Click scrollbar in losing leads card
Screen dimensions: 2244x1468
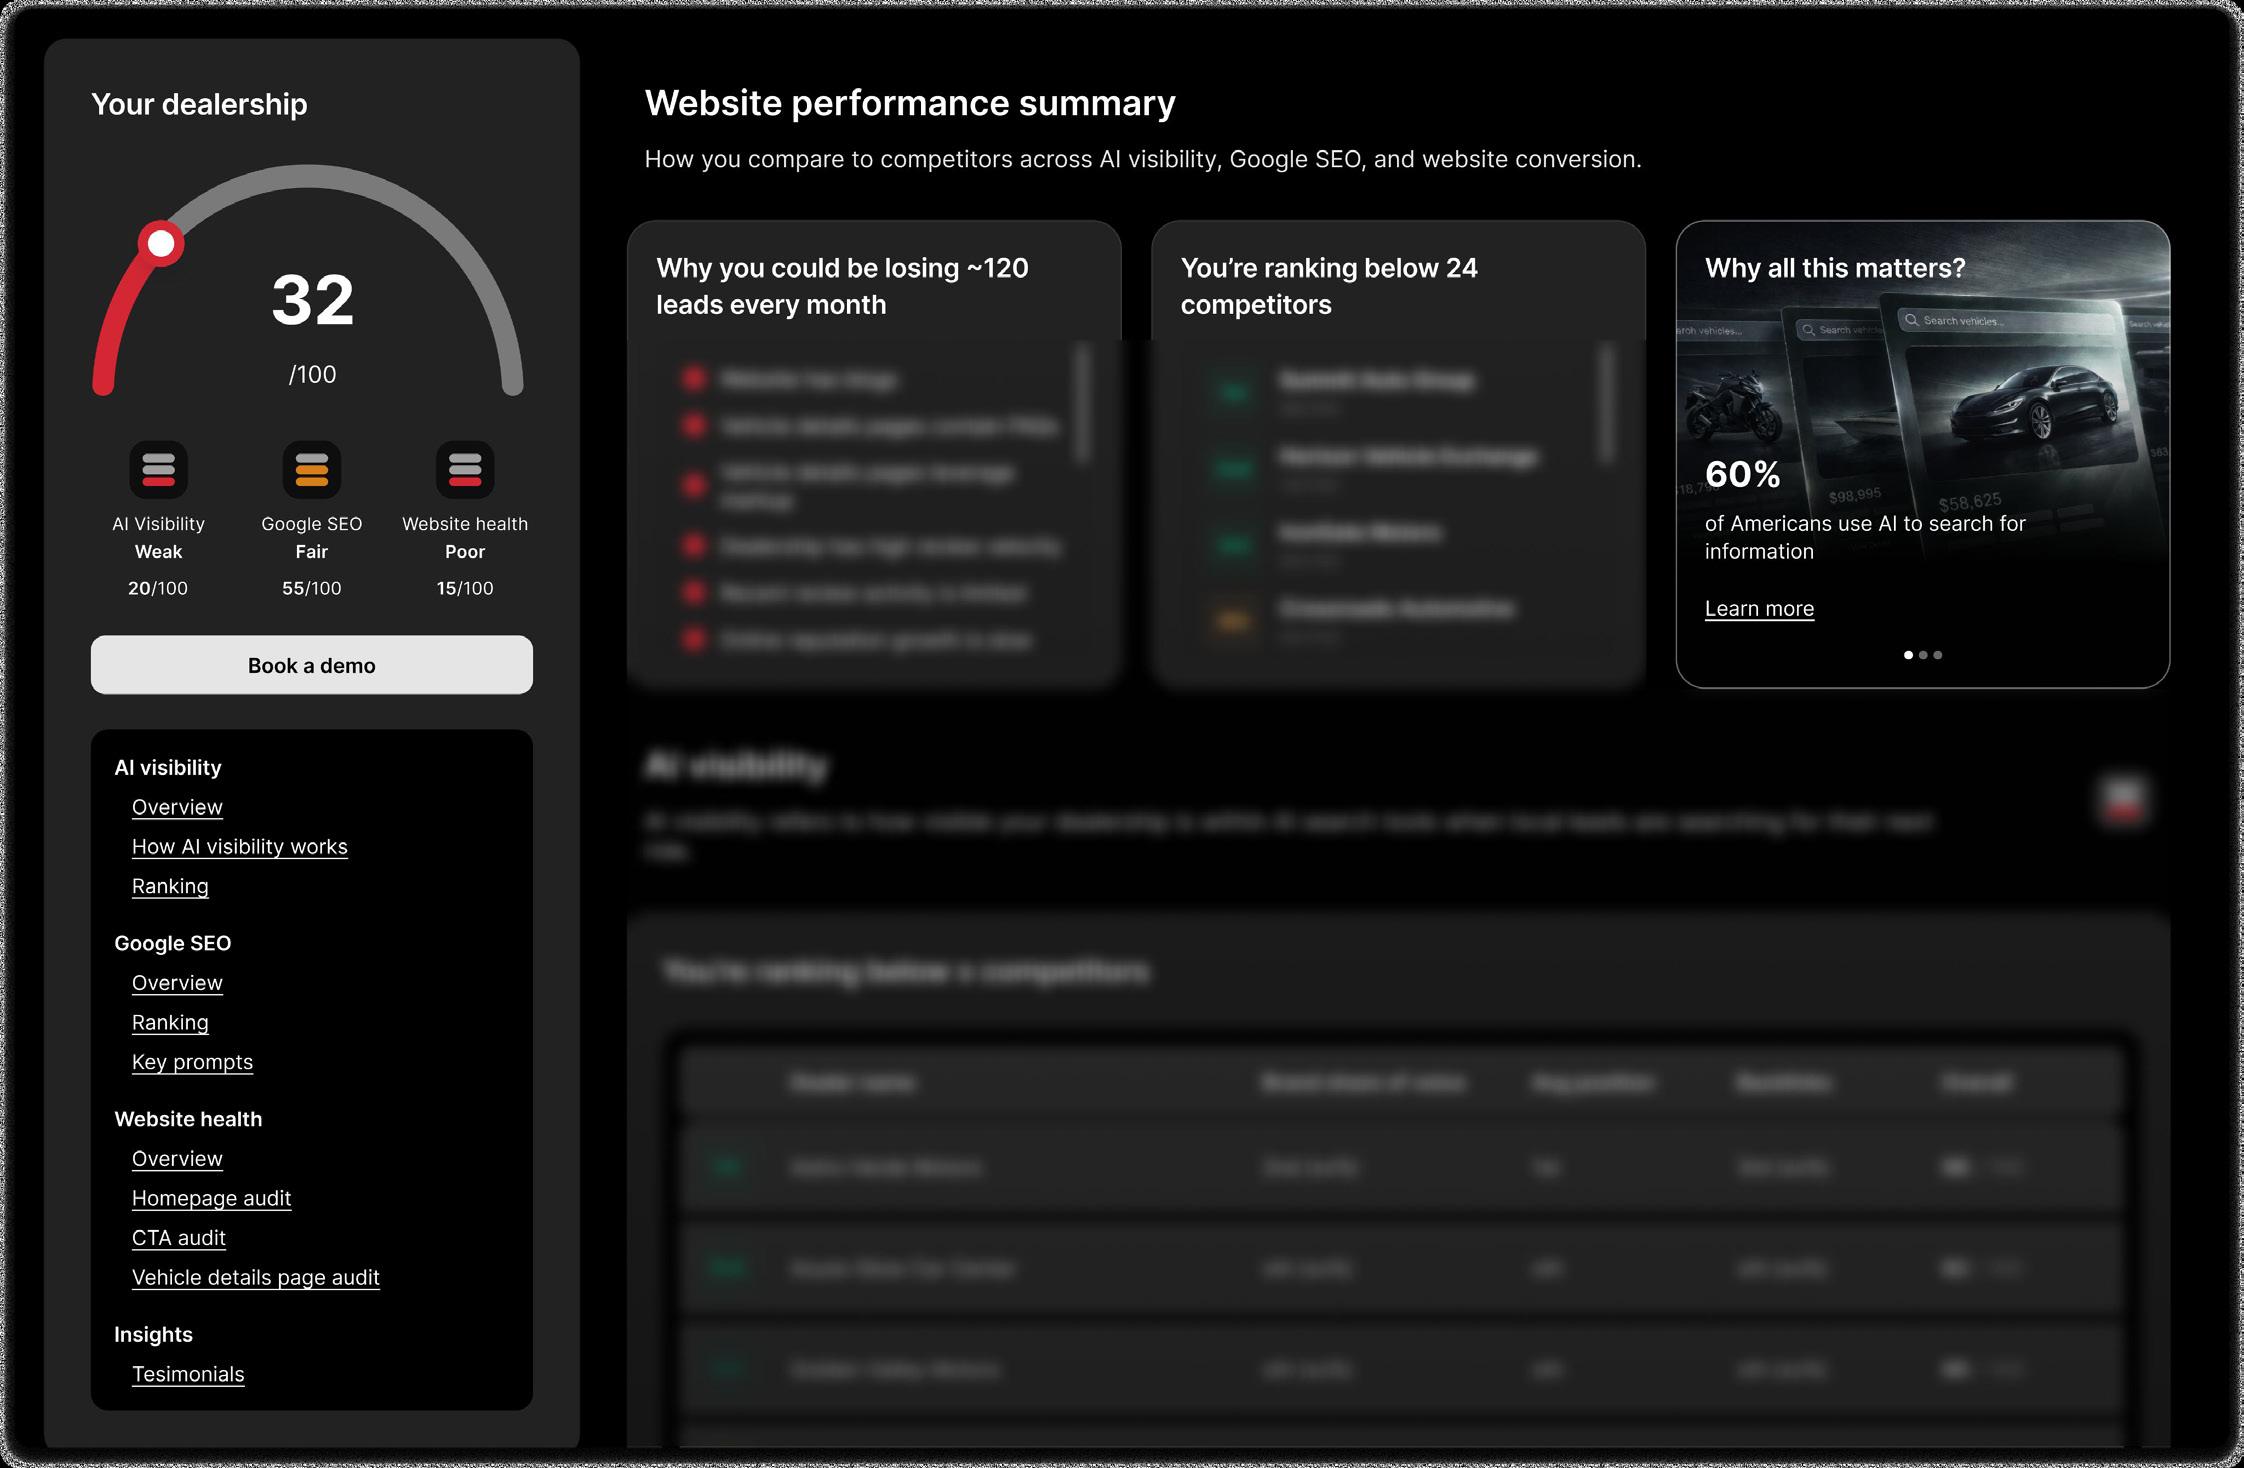1082,404
